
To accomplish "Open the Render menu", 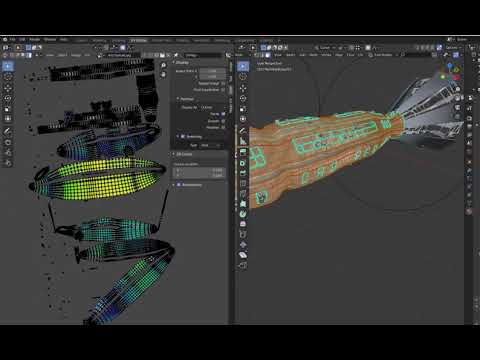I will point(34,40).
